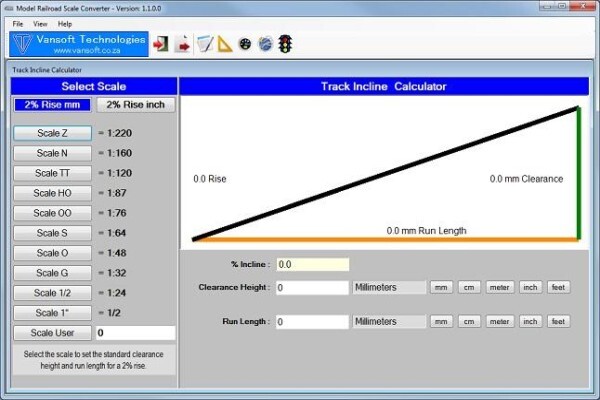This screenshot has width=600, height=400.
Task: Open the notepad and pencil toolbar icon
Action: (205, 44)
